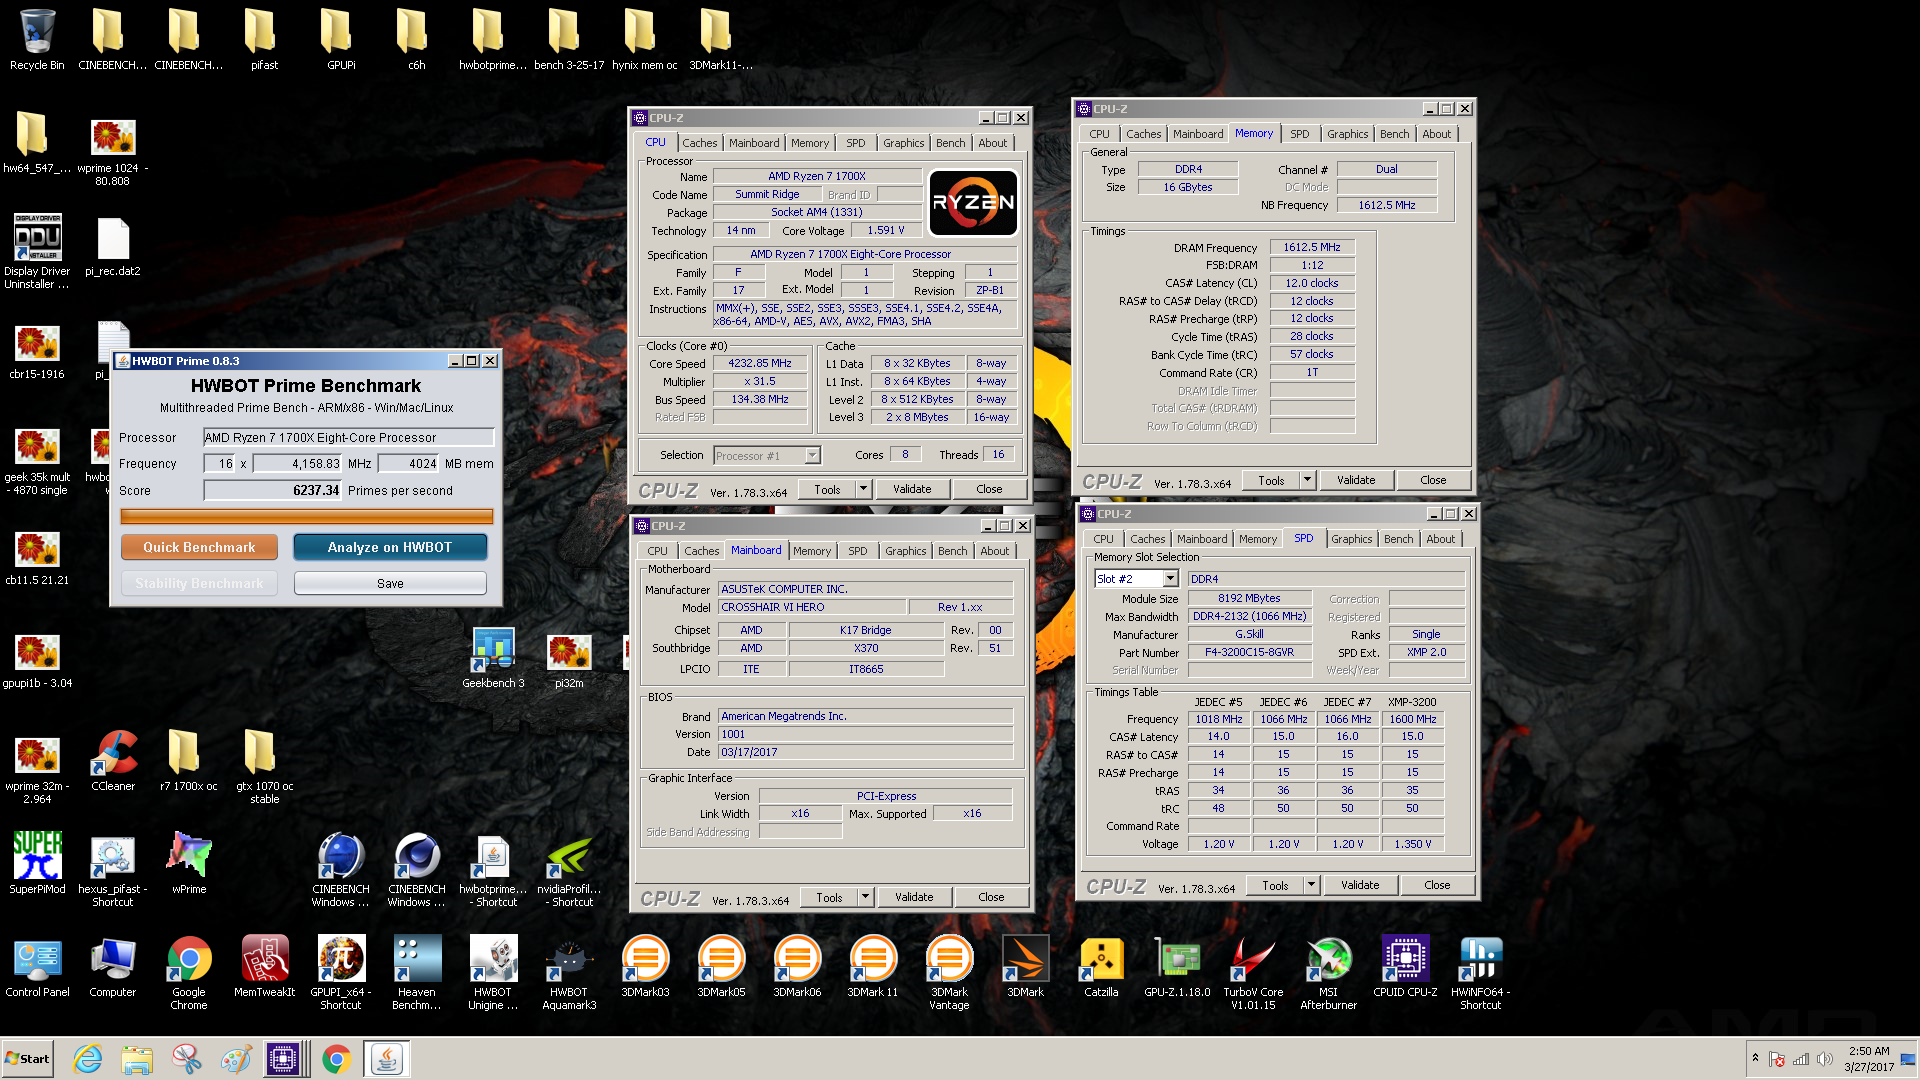Open the Catzilla desktop icon
1920x1080 pixels.
tap(1101, 966)
